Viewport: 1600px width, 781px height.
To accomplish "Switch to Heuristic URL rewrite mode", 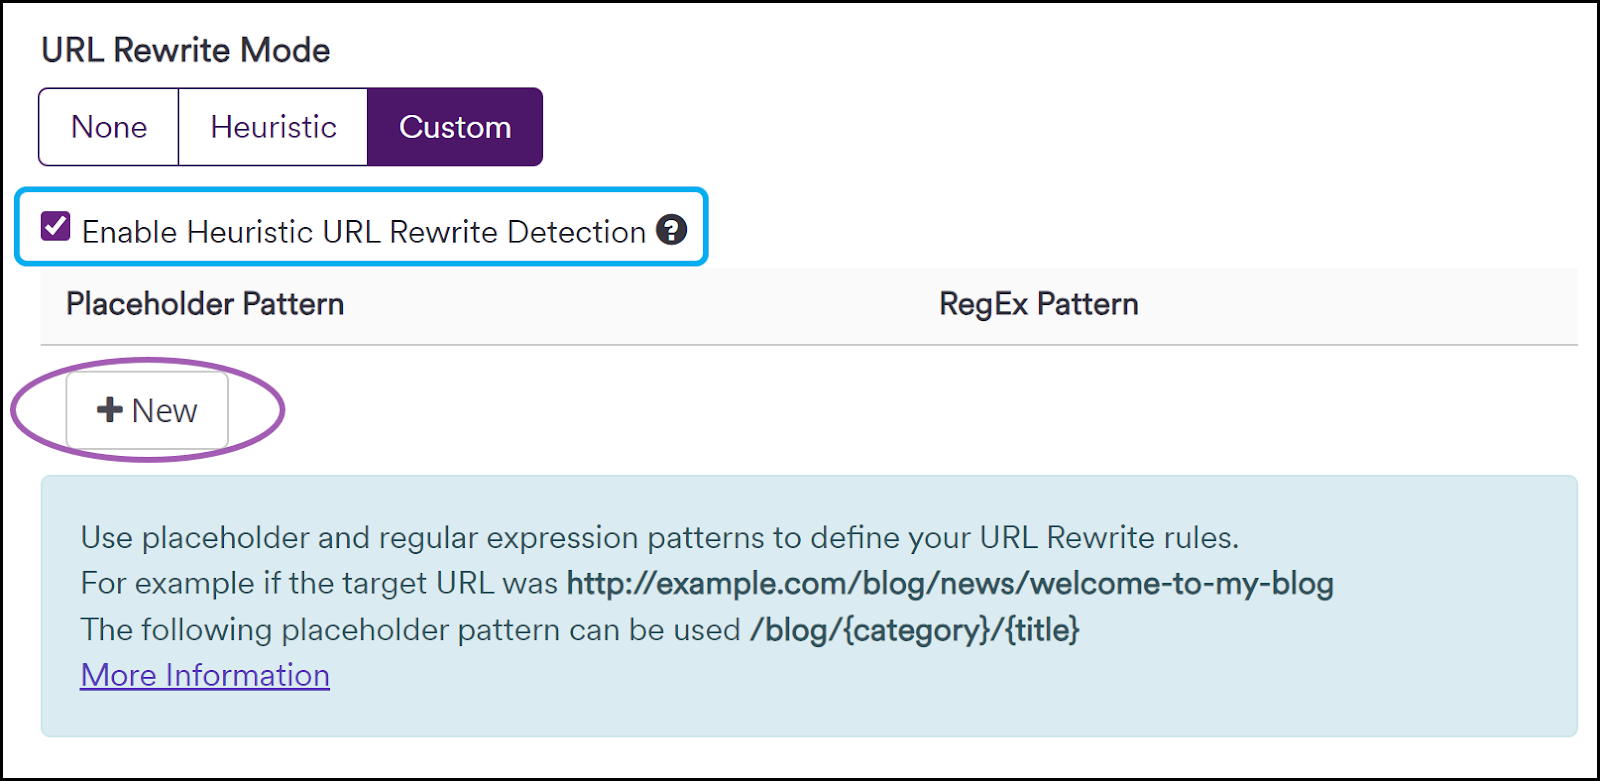I will pos(272,126).
